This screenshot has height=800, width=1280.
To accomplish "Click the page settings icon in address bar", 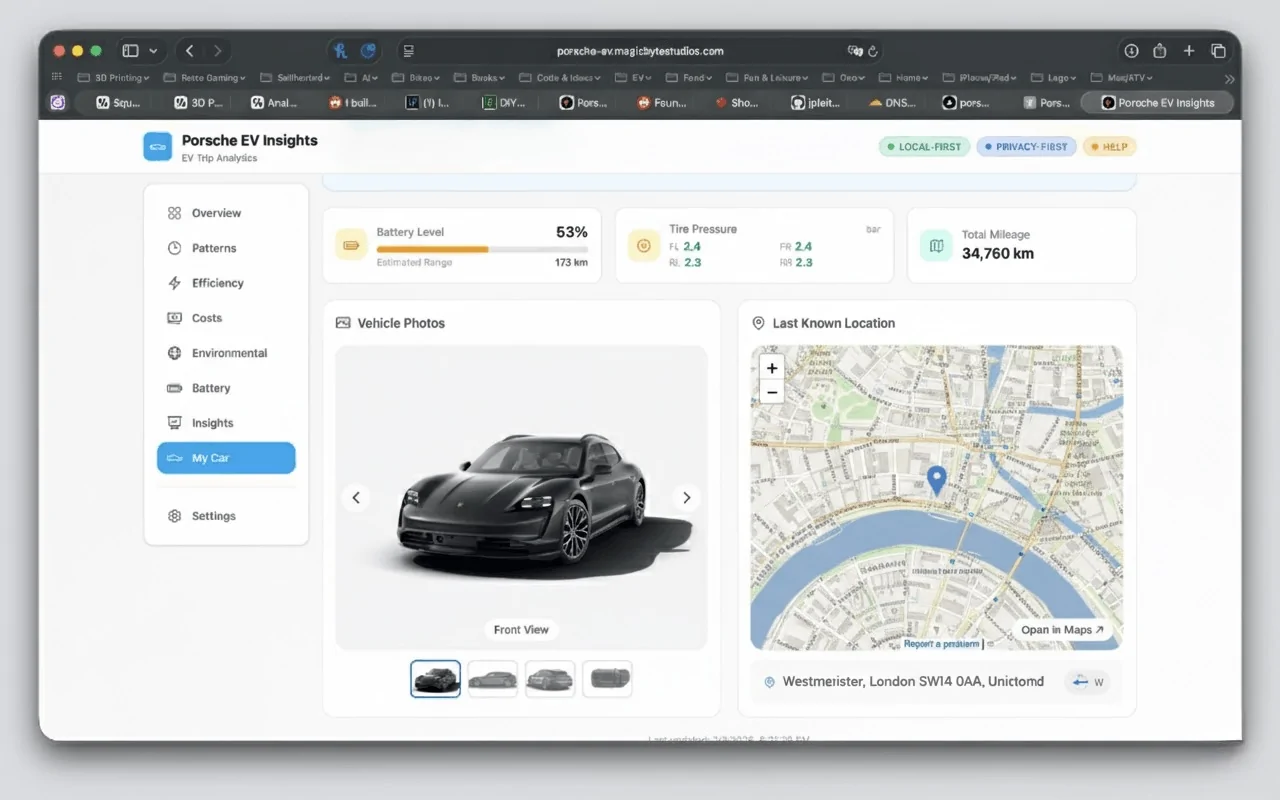I will (408, 51).
